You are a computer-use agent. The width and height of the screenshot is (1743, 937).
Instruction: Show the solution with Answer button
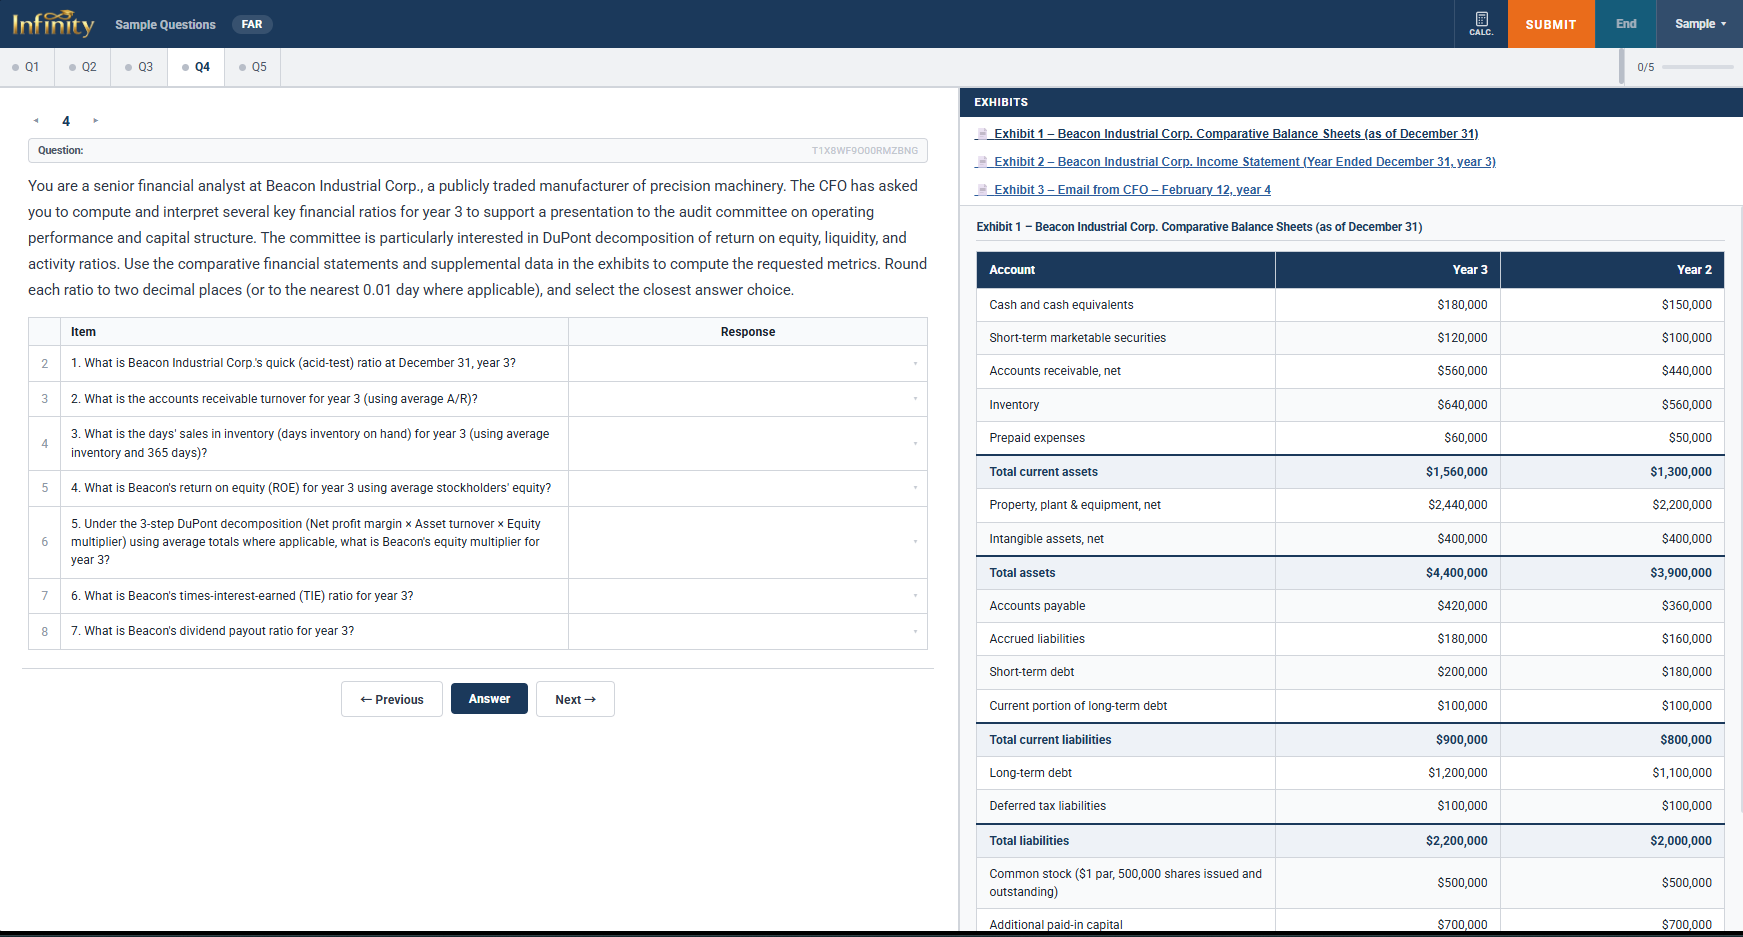[489, 699]
